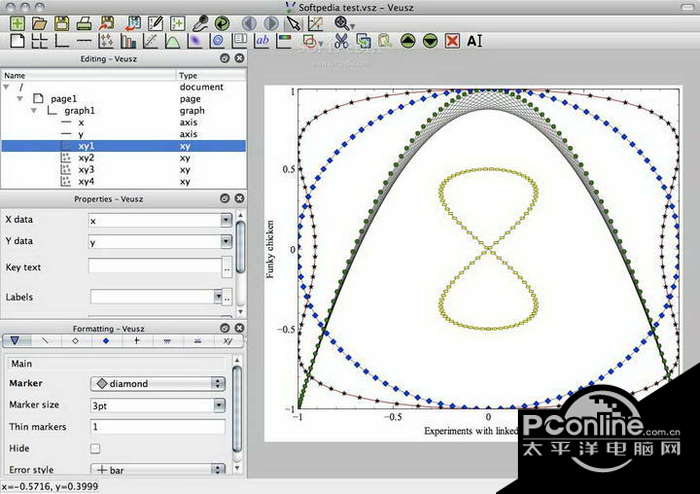The height and width of the screenshot is (494, 700).
Task: Move widget up with green up arrow
Action: [x=408, y=41]
